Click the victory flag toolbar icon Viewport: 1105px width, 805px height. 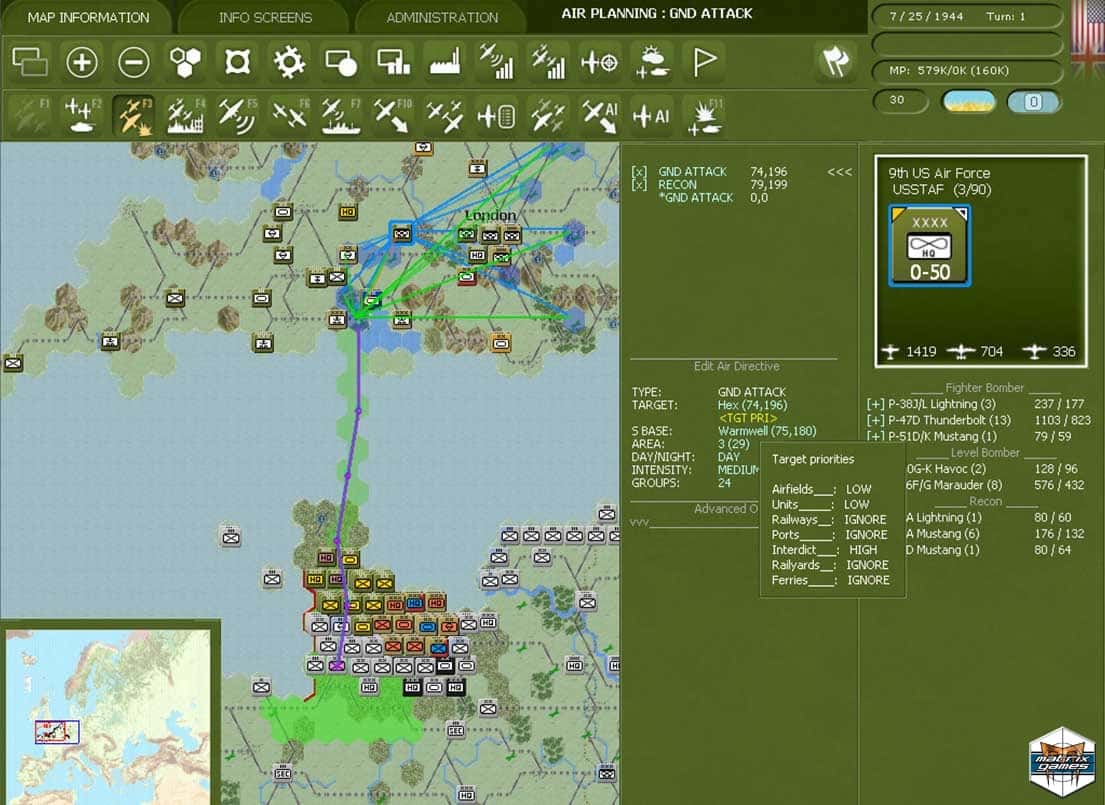click(x=703, y=62)
